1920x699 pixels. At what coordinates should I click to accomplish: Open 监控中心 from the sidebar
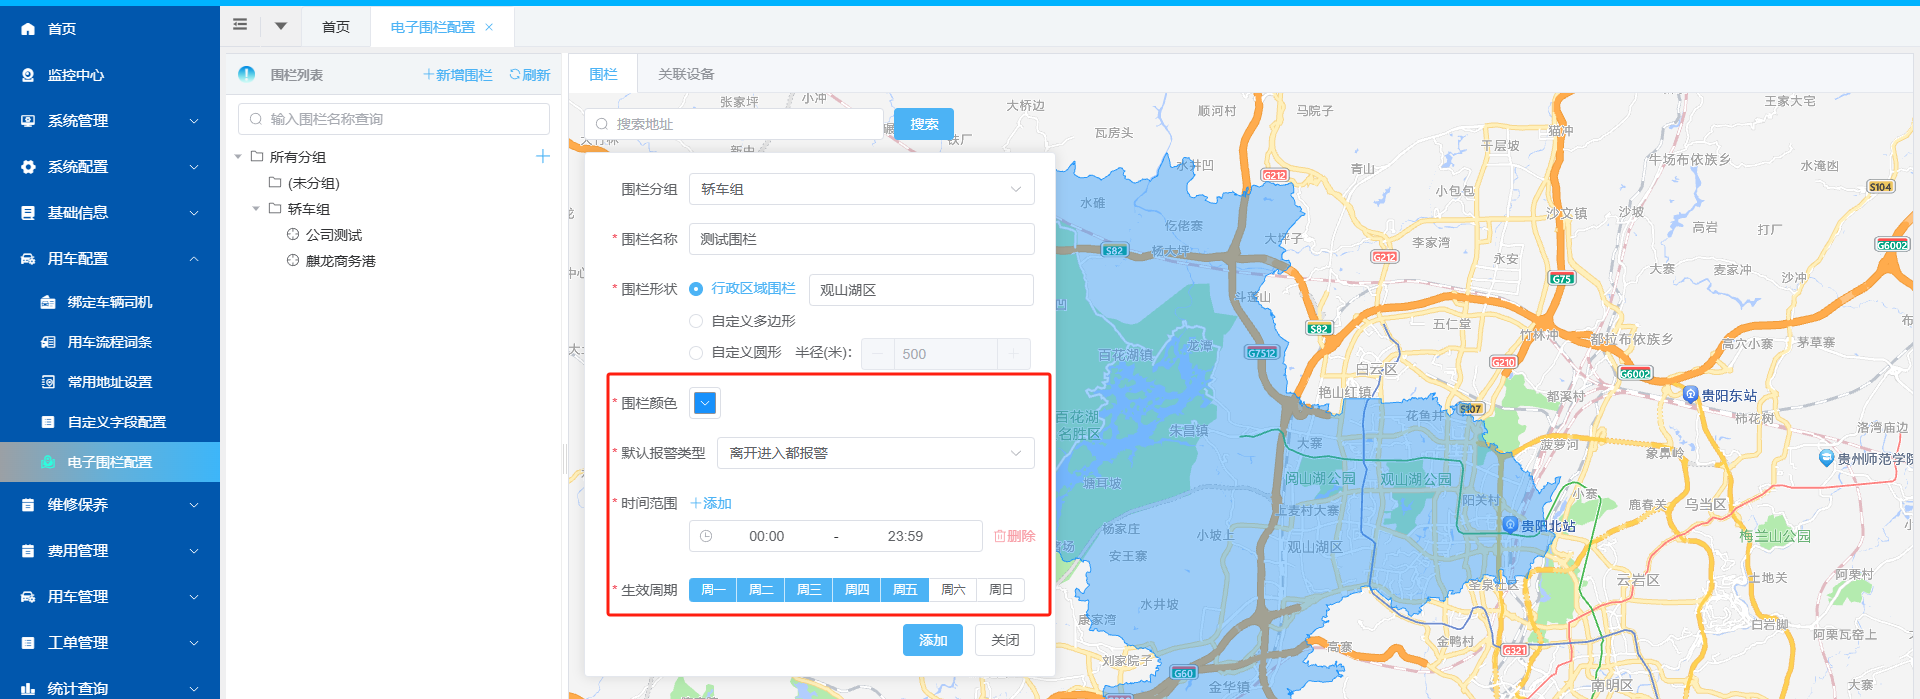pos(75,75)
